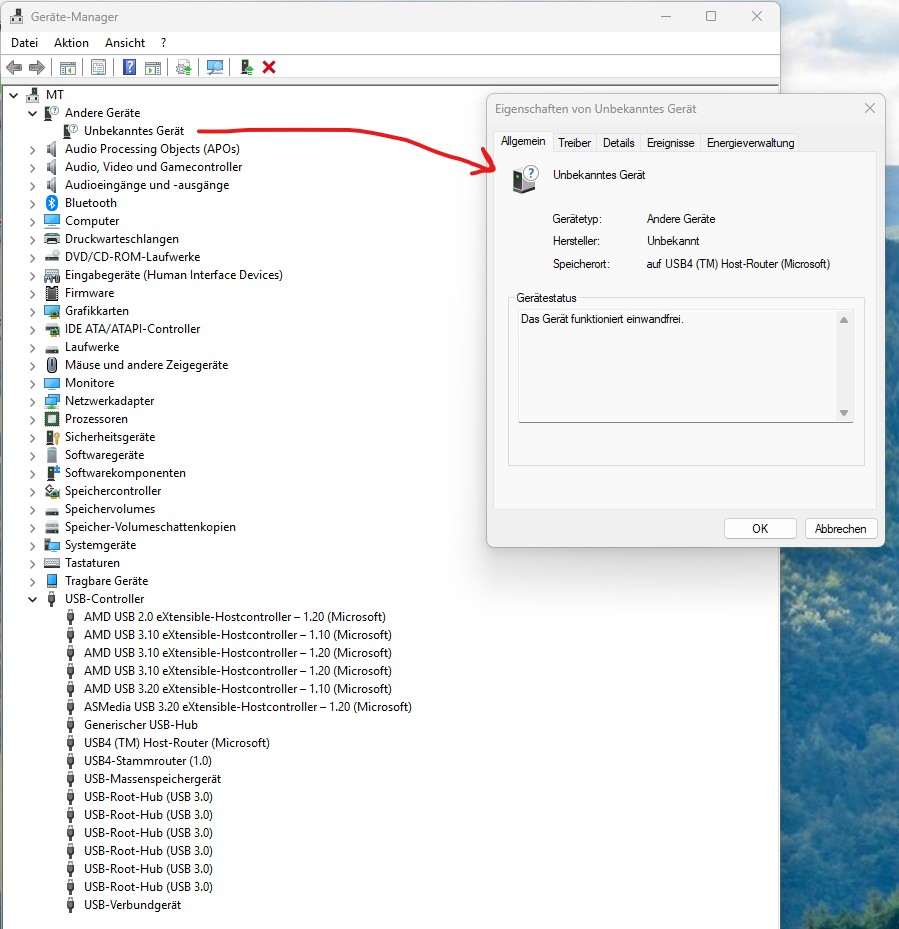Select USB4 (TM) Host-Router (Microsoft)
The height and width of the screenshot is (929, 899).
[x=177, y=743]
